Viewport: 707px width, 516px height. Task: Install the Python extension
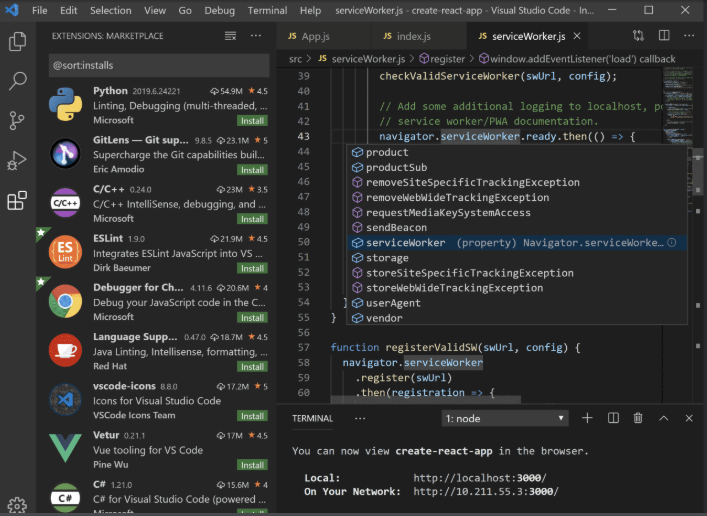(253, 120)
